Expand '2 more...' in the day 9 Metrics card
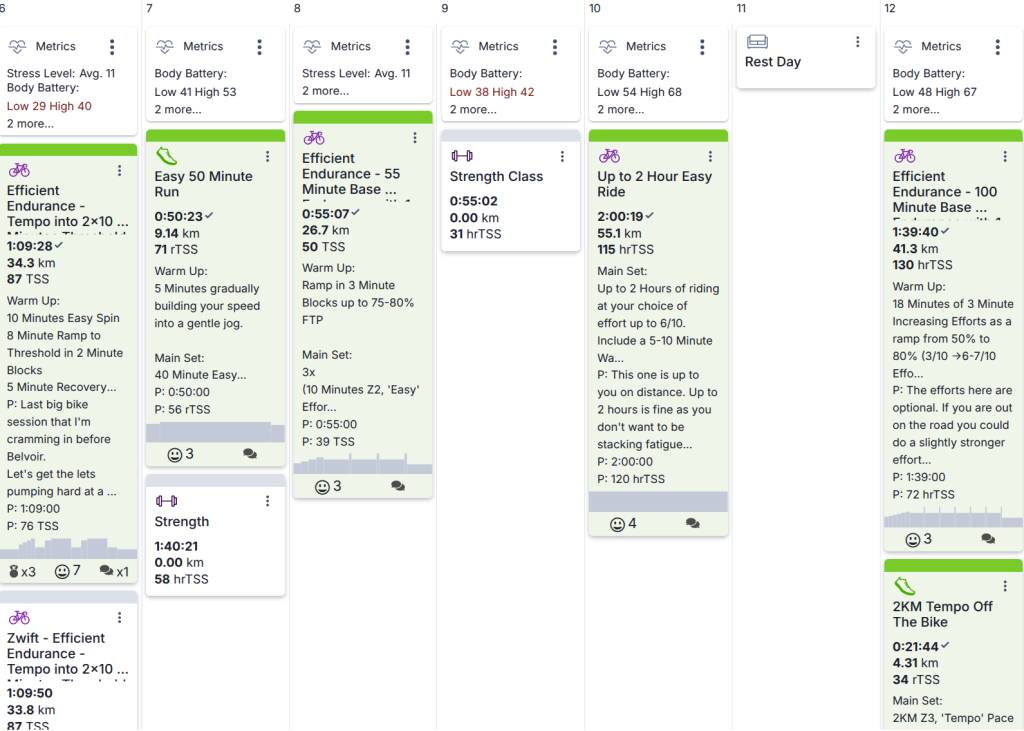 coord(473,110)
